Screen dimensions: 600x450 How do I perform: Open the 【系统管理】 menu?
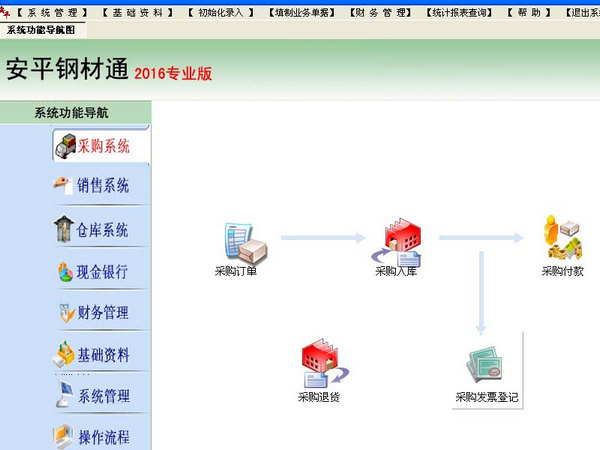click(x=52, y=13)
